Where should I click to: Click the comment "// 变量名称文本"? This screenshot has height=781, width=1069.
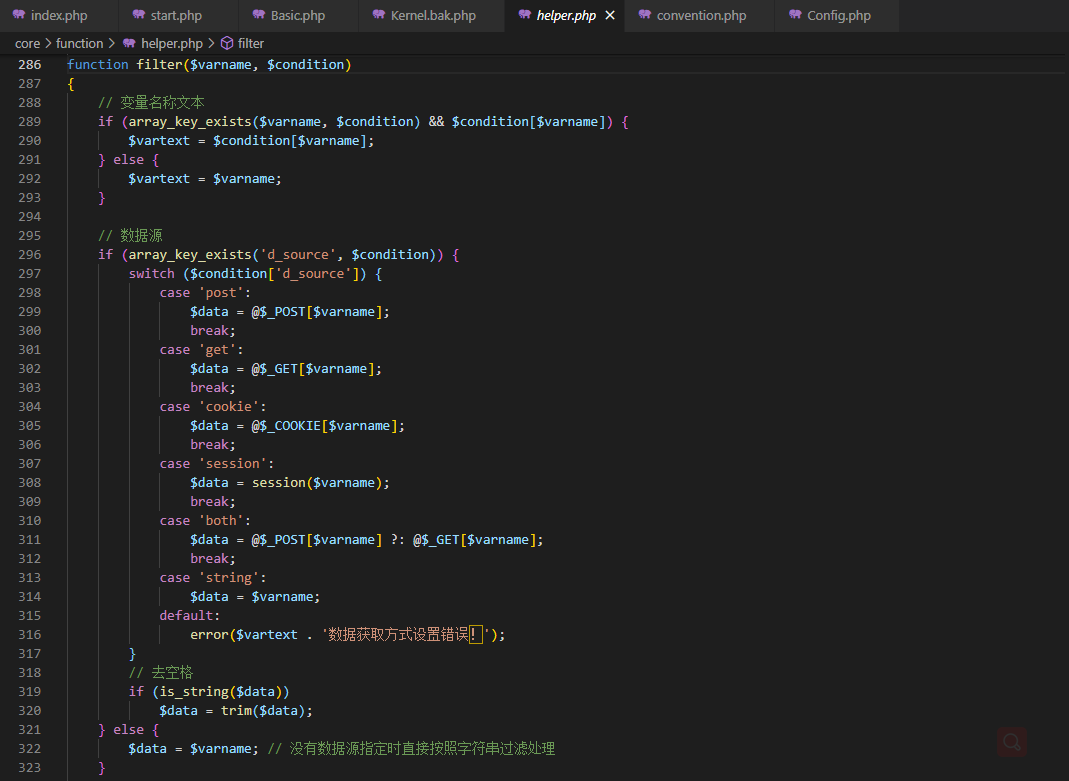[x=151, y=103]
